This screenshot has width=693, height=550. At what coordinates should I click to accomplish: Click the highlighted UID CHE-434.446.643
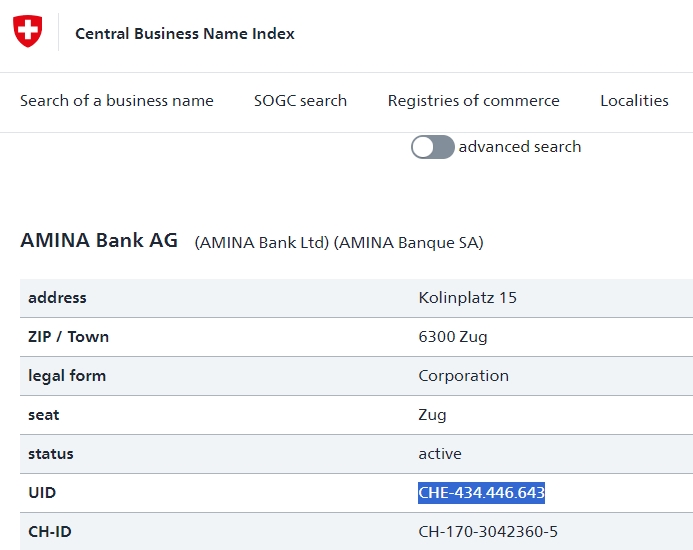(x=481, y=493)
